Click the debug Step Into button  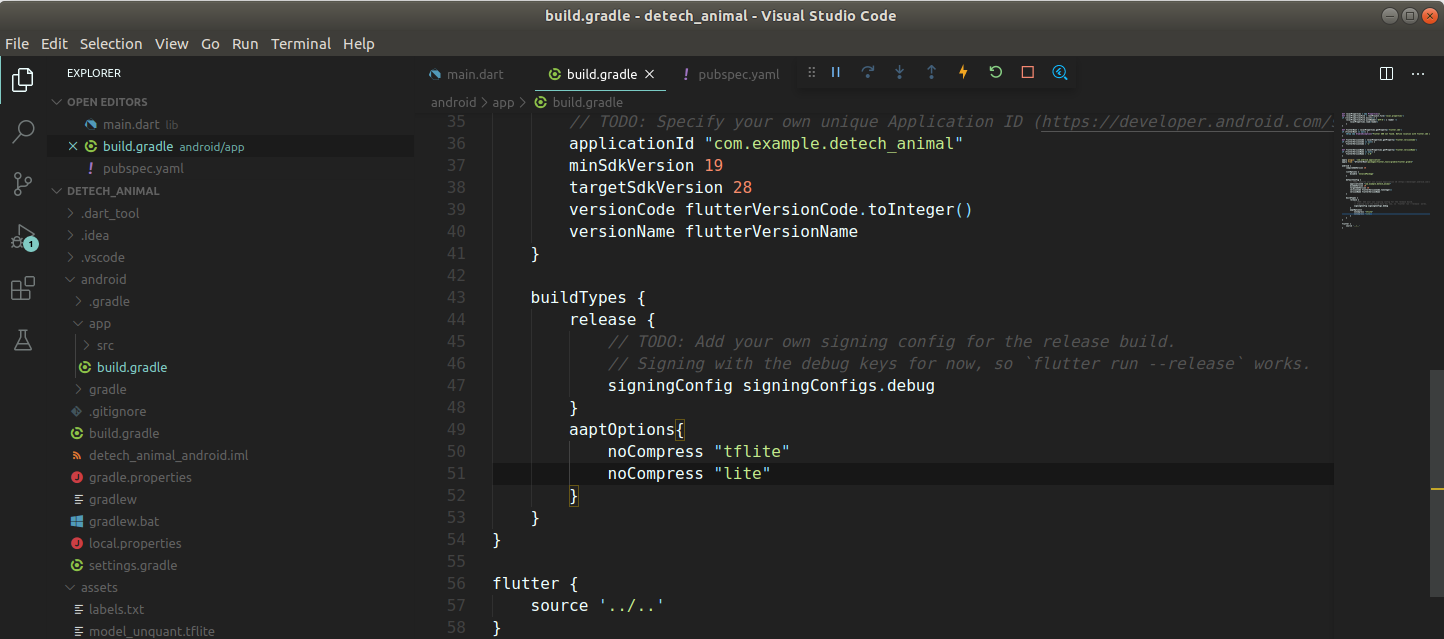(900, 73)
